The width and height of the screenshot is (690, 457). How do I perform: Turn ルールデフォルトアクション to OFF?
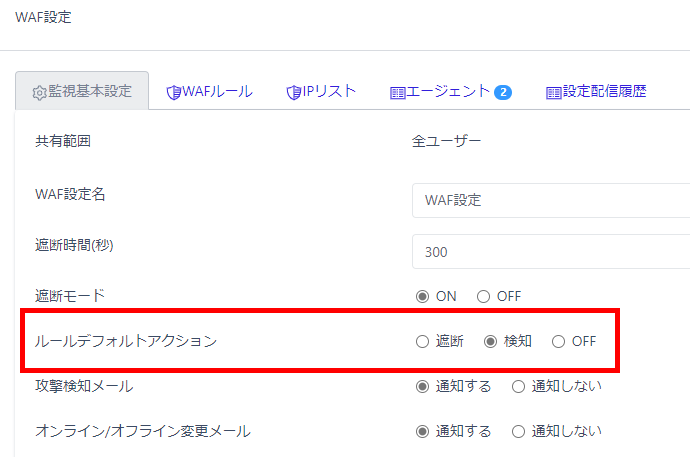pos(558,341)
